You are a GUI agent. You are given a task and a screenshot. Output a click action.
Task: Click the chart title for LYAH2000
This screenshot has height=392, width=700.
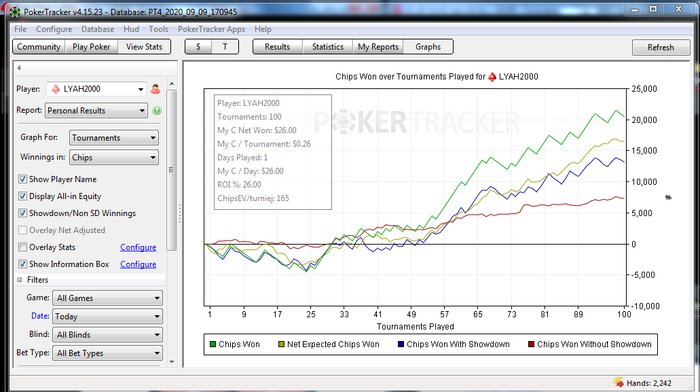437,77
